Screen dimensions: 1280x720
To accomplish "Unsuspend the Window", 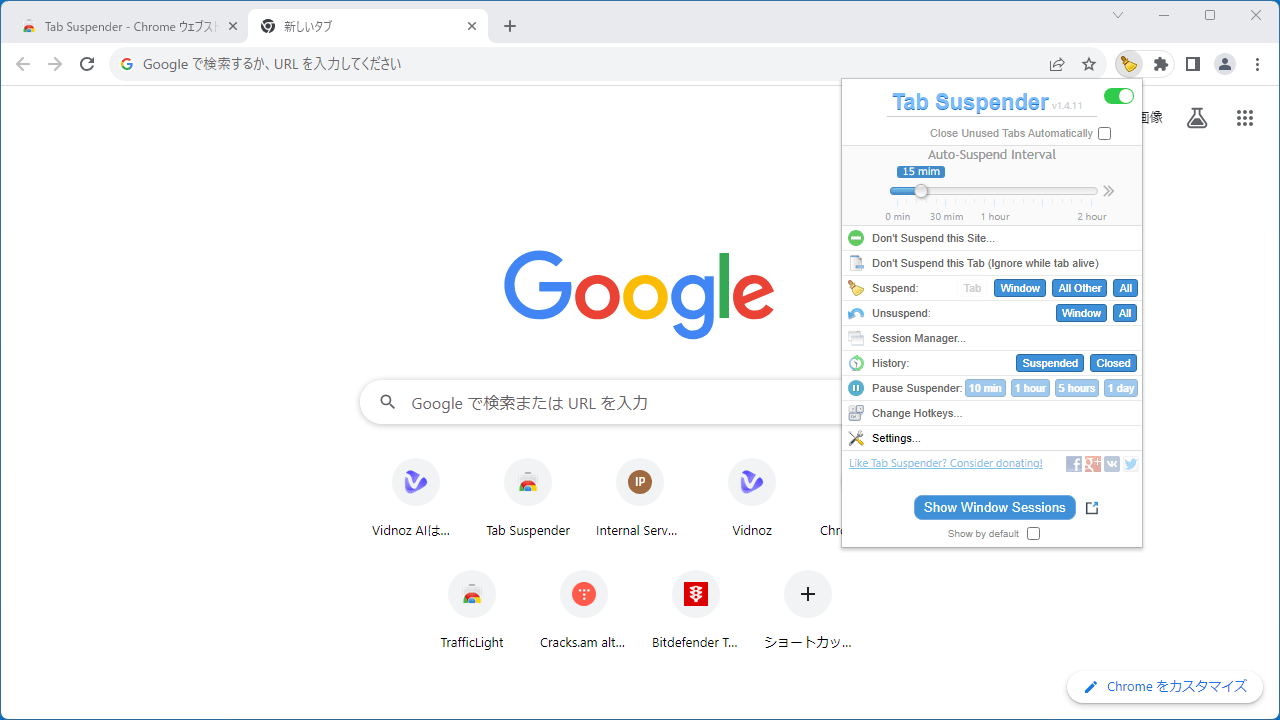I will pos(1082,313).
